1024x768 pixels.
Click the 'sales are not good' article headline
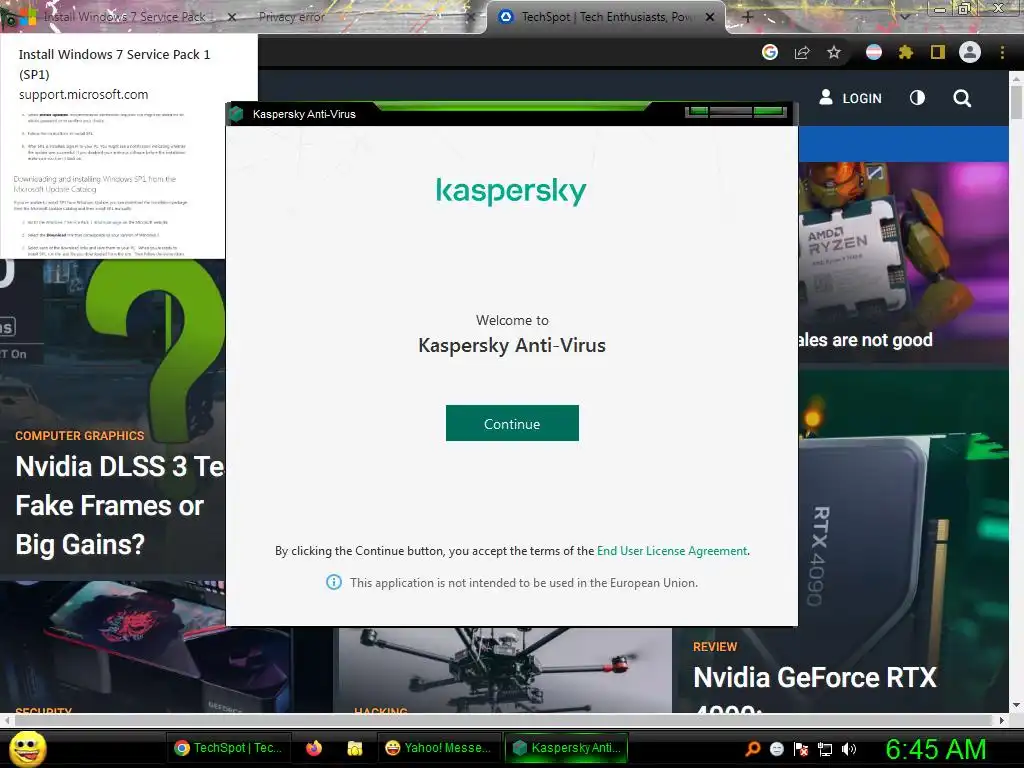tap(865, 340)
